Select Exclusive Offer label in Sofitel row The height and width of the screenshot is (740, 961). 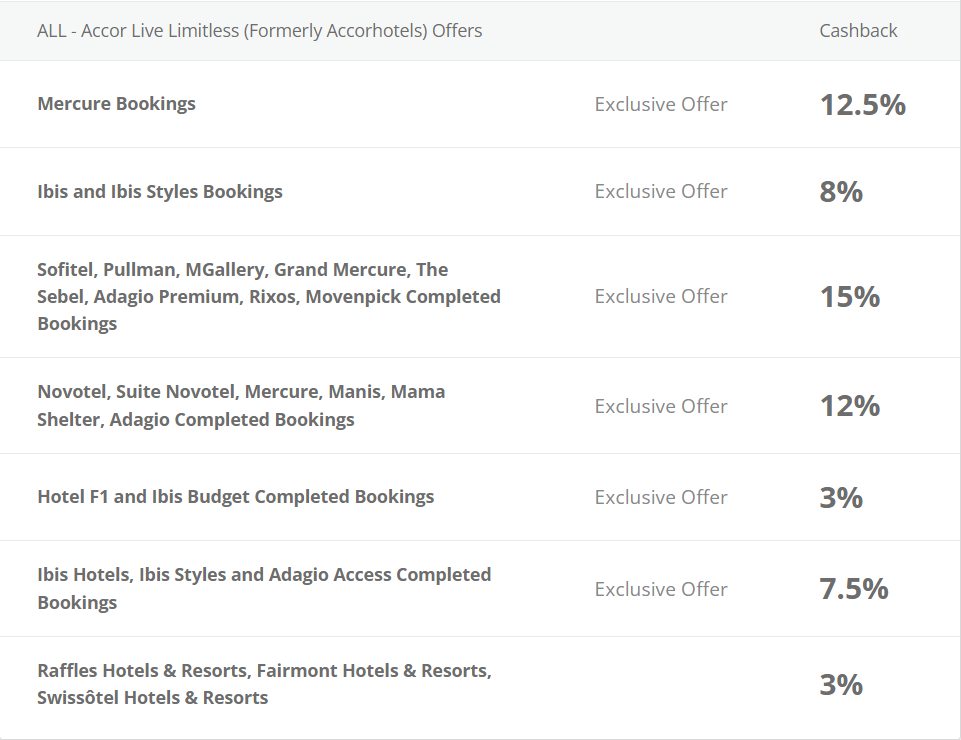tap(661, 297)
